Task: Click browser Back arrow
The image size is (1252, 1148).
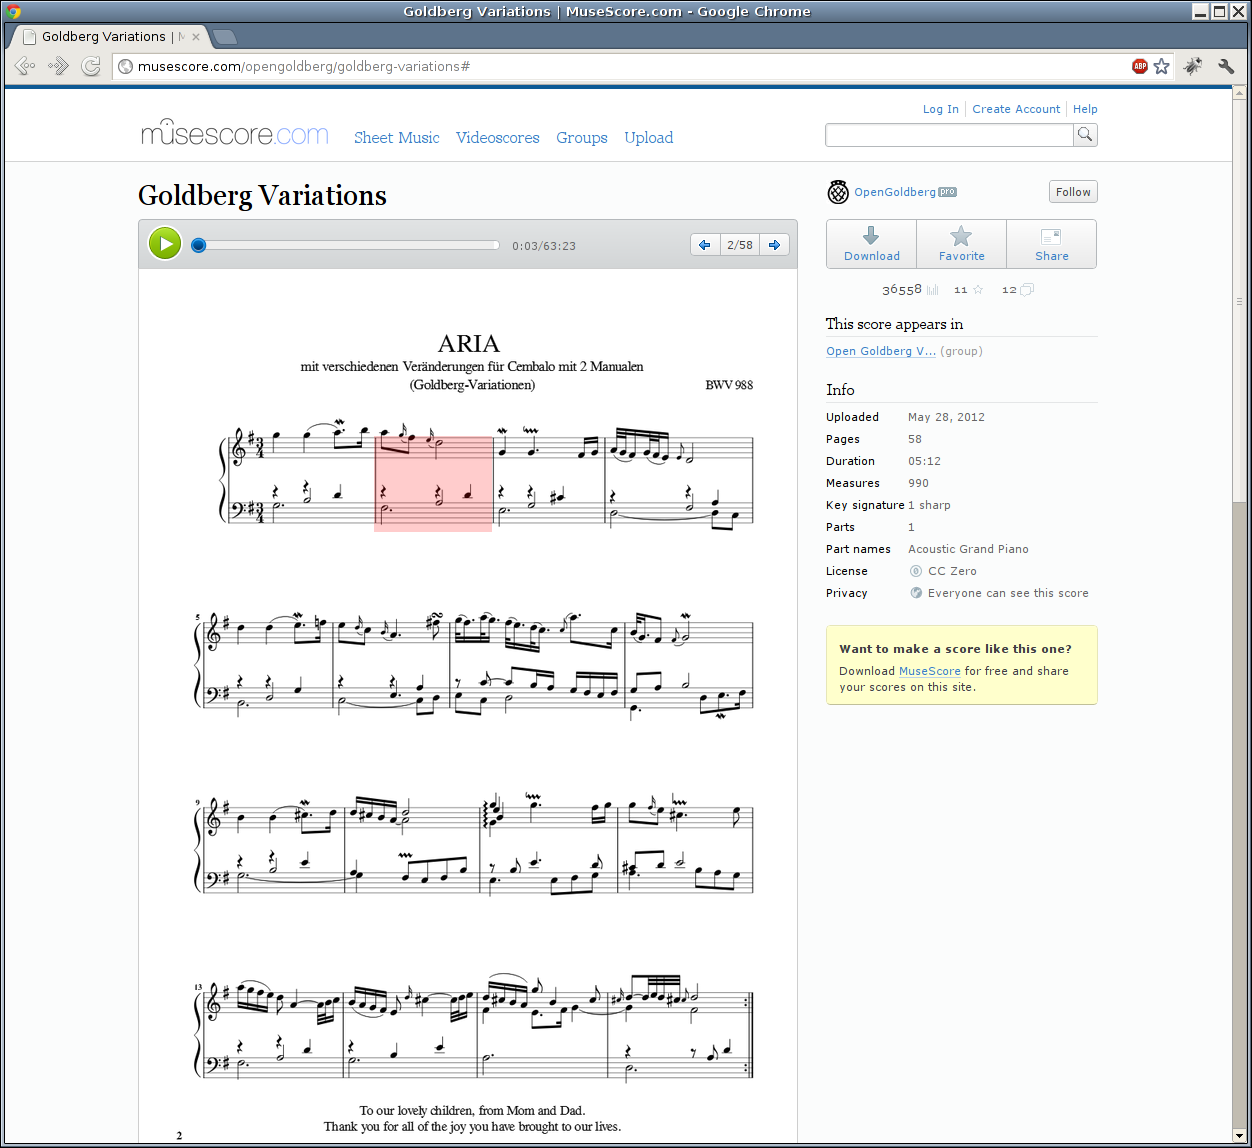Action: (26, 66)
